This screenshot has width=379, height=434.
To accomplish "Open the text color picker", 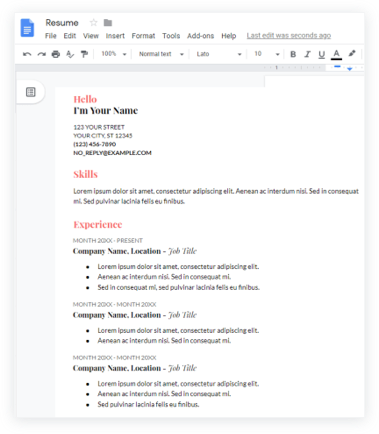I will 336,54.
